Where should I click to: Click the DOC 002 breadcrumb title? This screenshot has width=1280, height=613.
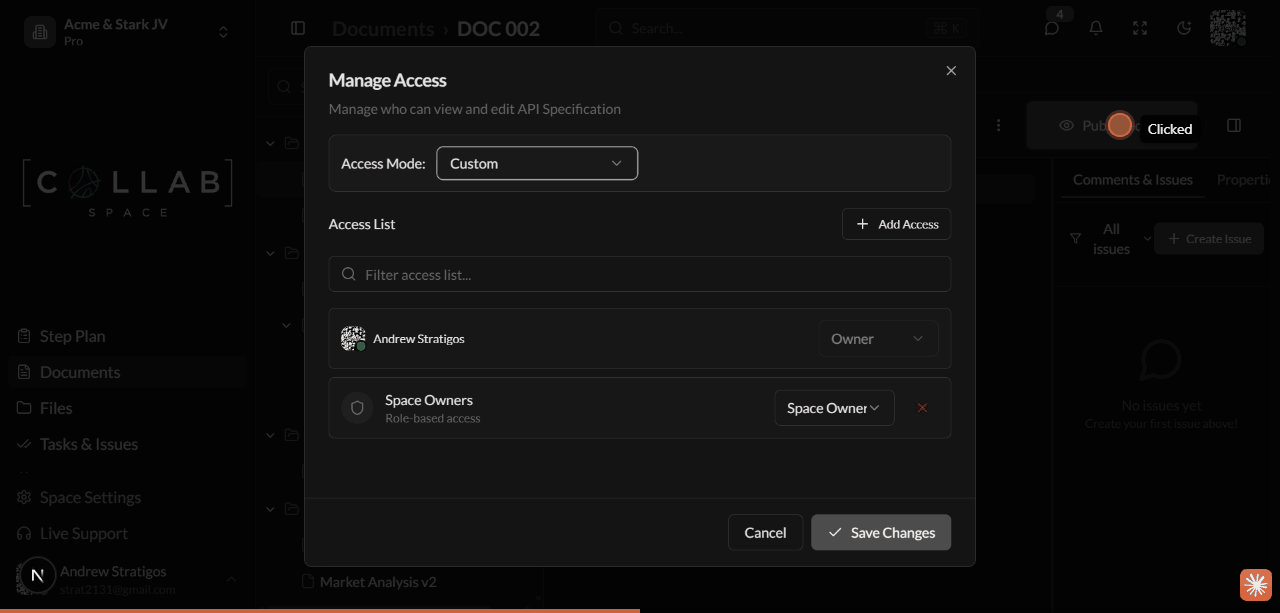(498, 29)
